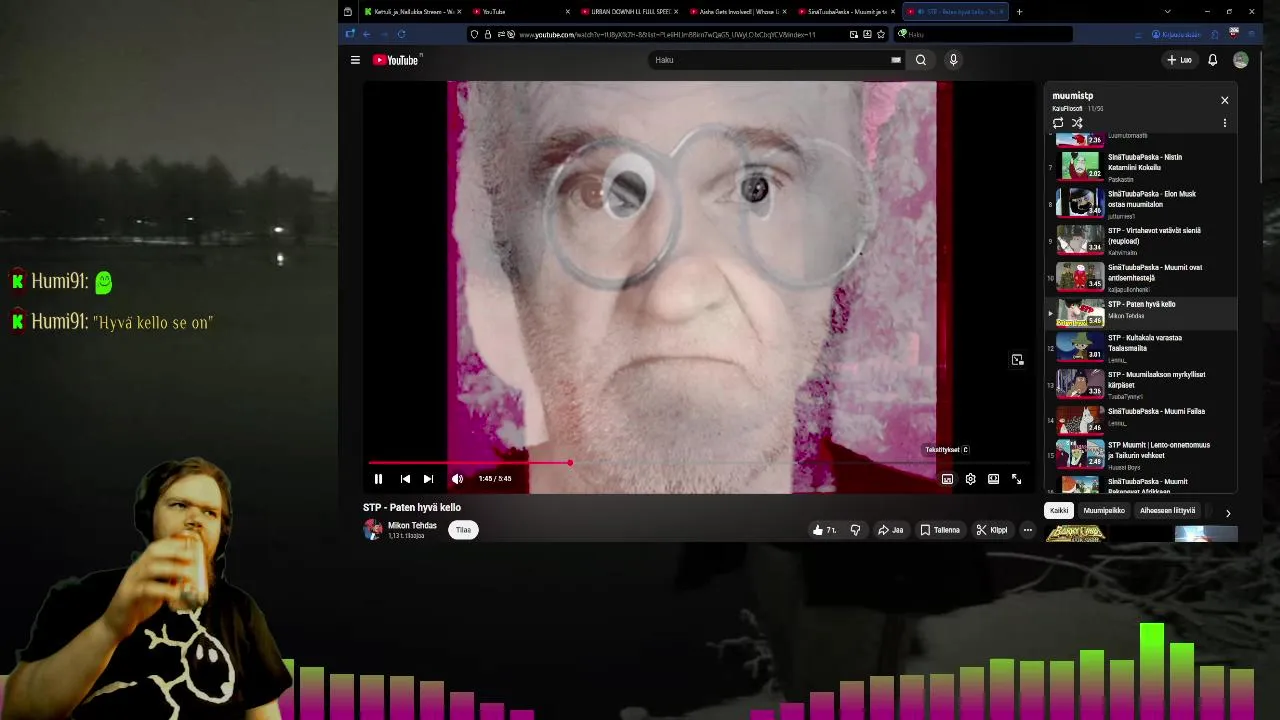Viewport: 1280px width, 720px height.
Task: Open a new browser tab with plus
Action: pyautogui.click(x=1019, y=12)
